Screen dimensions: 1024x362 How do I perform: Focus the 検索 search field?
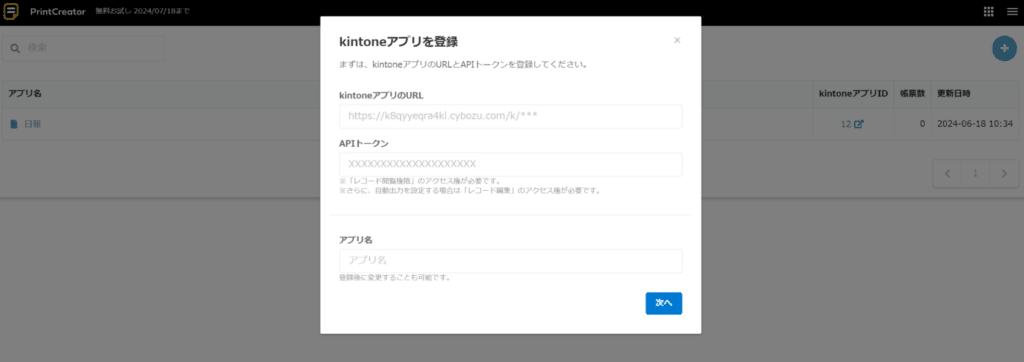84,48
